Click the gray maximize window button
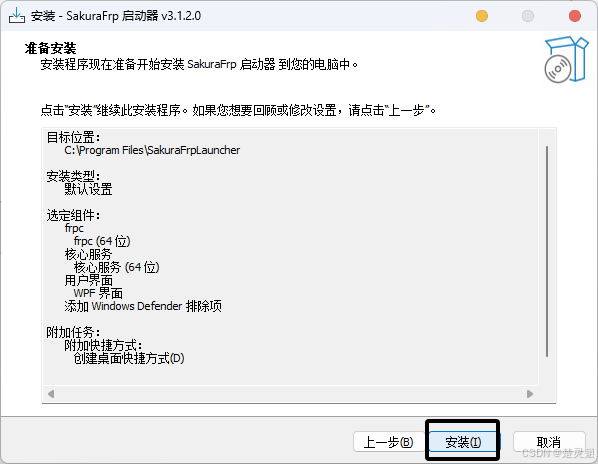This screenshot has height=464, width=598. pyautogui.click(x=528, y=16)
